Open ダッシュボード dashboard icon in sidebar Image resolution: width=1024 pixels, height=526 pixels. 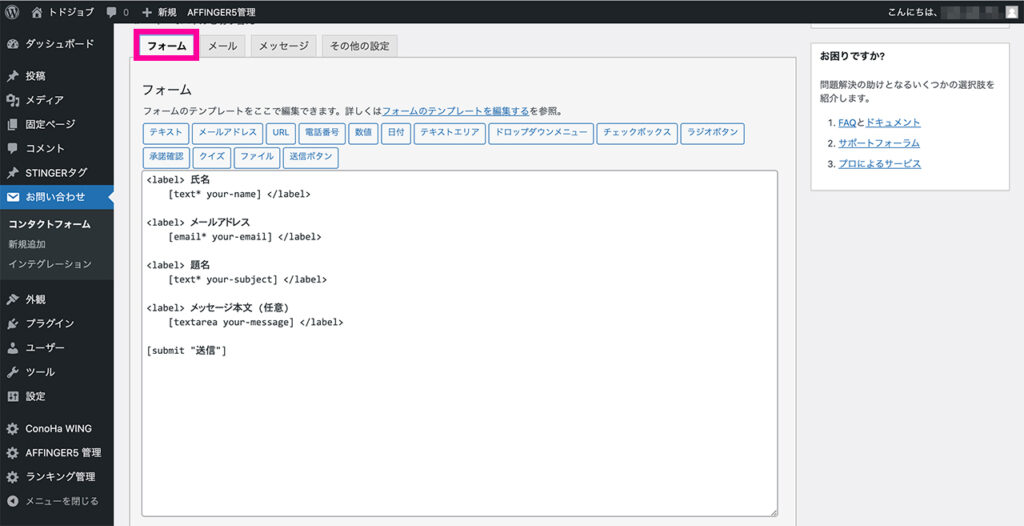tap(12, 44)
